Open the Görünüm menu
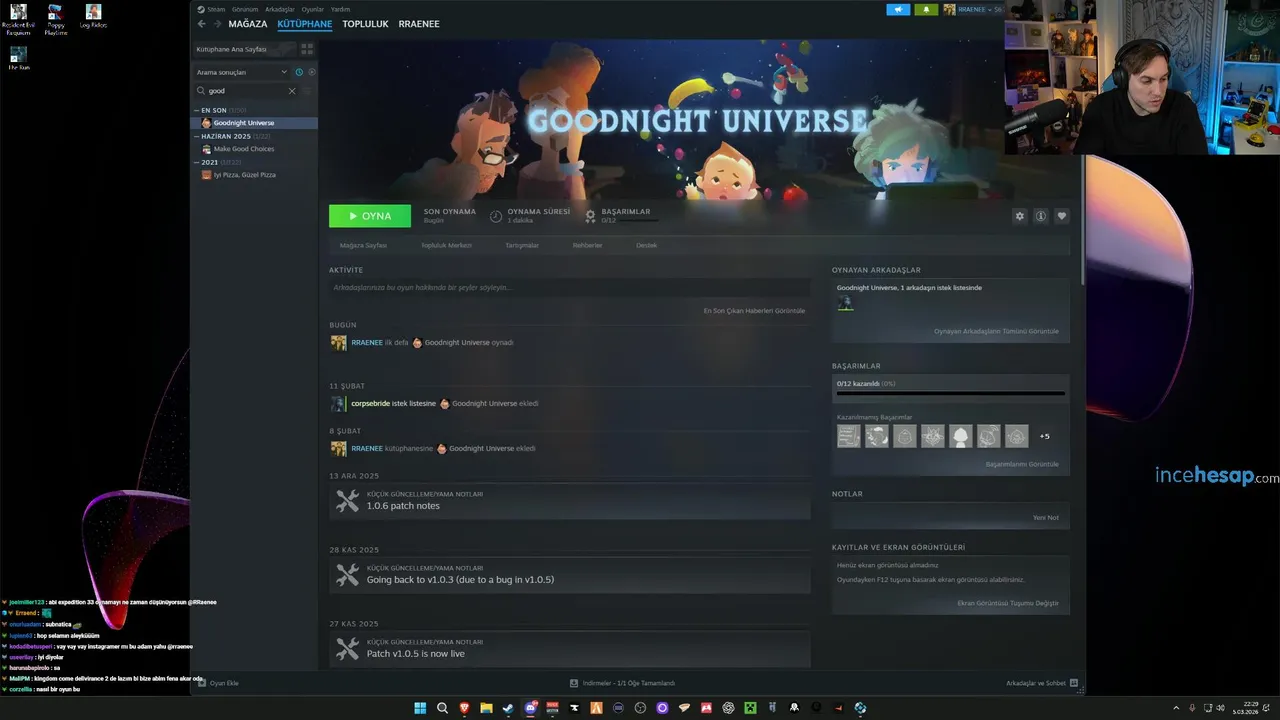 tap(245, 9)
